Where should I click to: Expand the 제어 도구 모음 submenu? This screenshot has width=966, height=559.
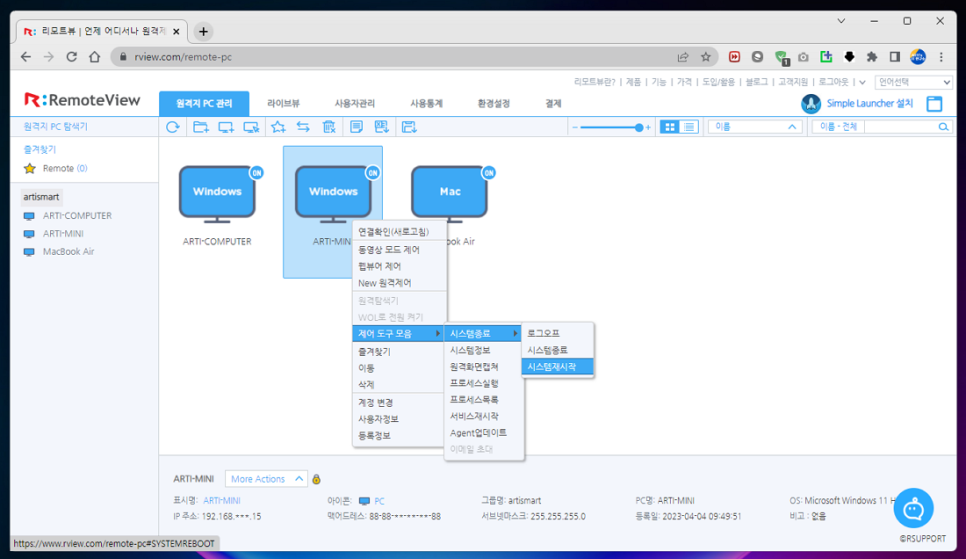[399, 333]
